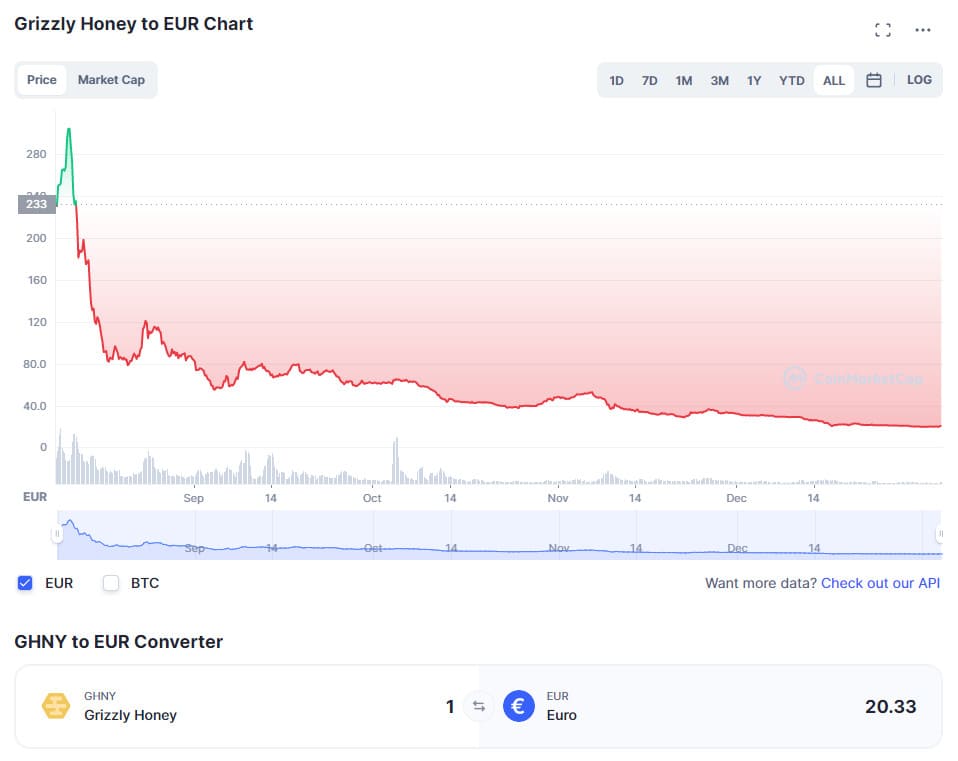This screenshot has height=761, width=958.
Task: Click the swap currencies arrows icon
Action: 479,707
